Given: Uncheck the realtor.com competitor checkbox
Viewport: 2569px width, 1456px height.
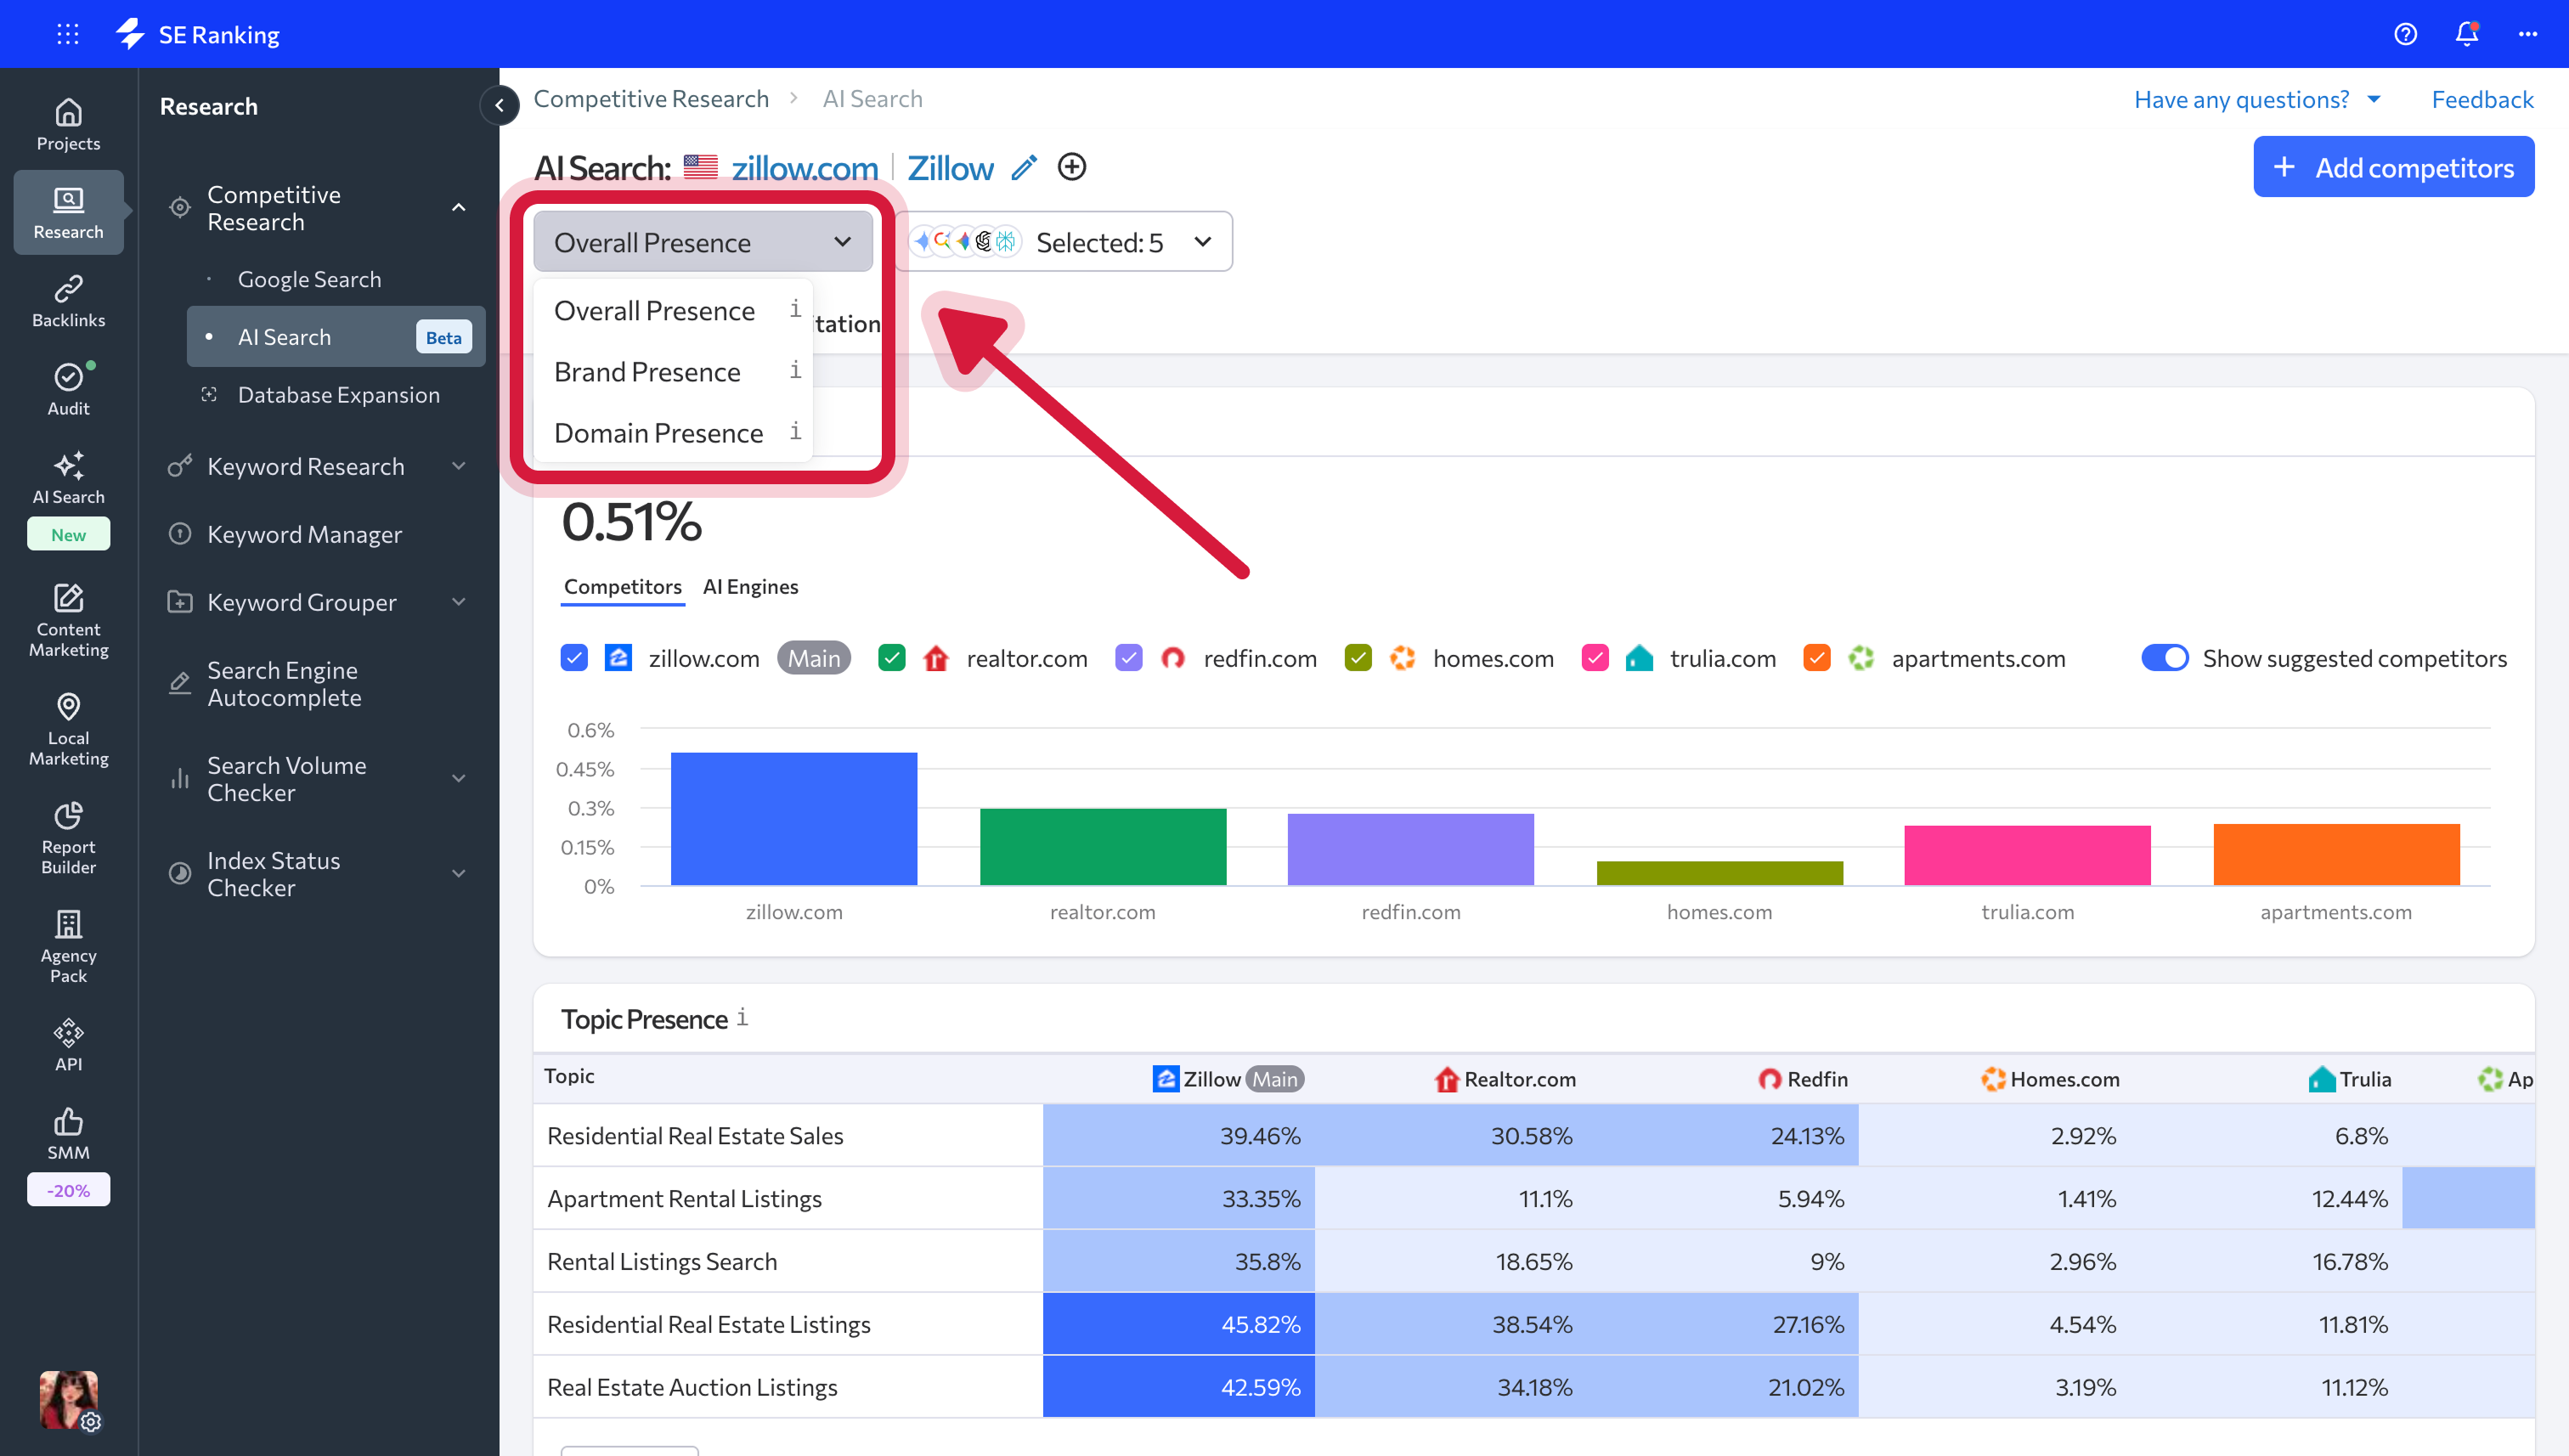Looking at the screenshot, I should (x=891, y=658).
